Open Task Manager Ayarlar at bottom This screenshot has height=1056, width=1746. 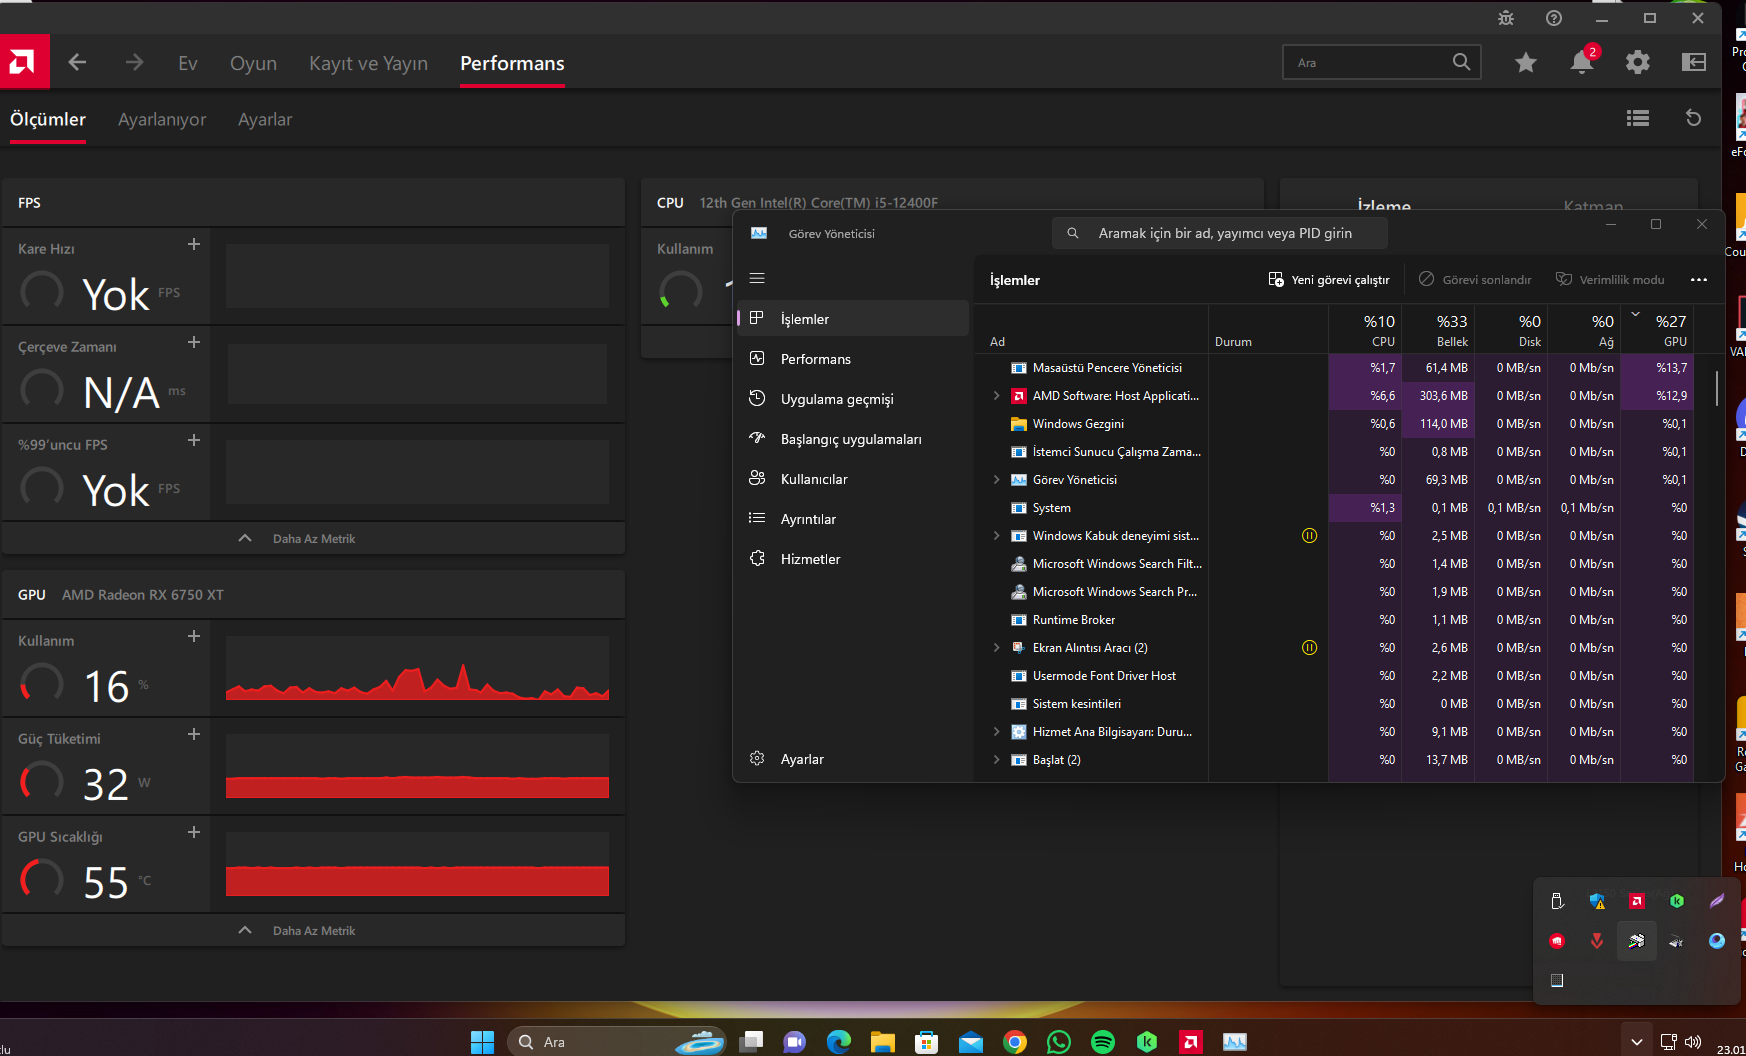click(853, 759)
